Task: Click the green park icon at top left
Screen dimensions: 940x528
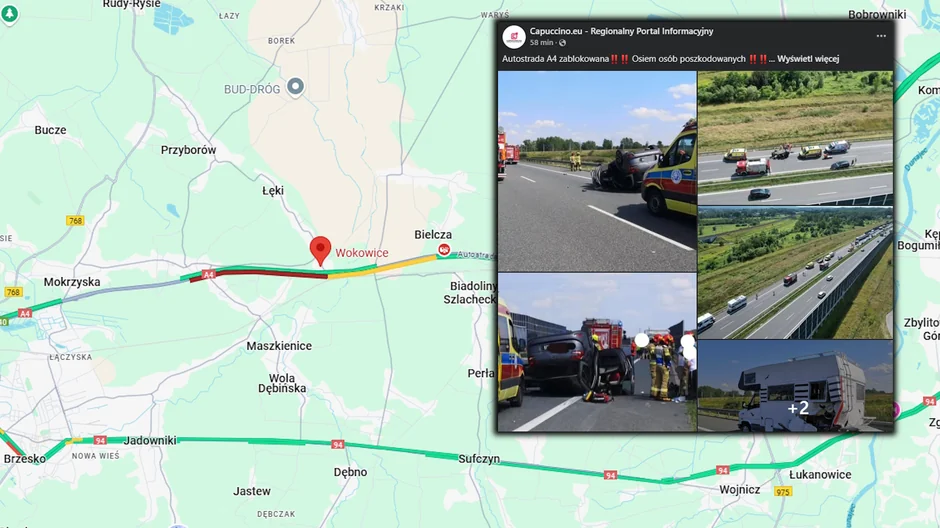Action: tap(9, 14)
